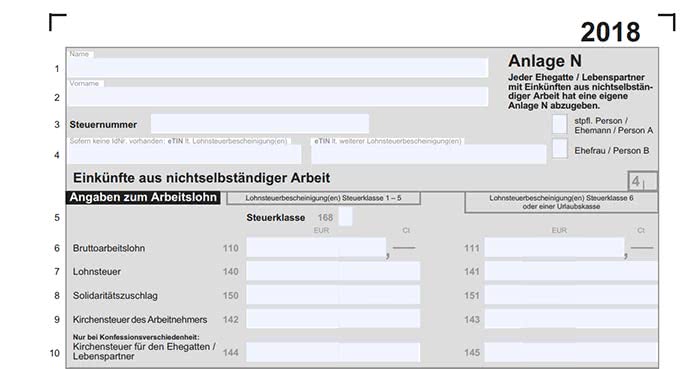Focus the Steuernummer field
Screen dimensions: 700x369
click(260, 124)
